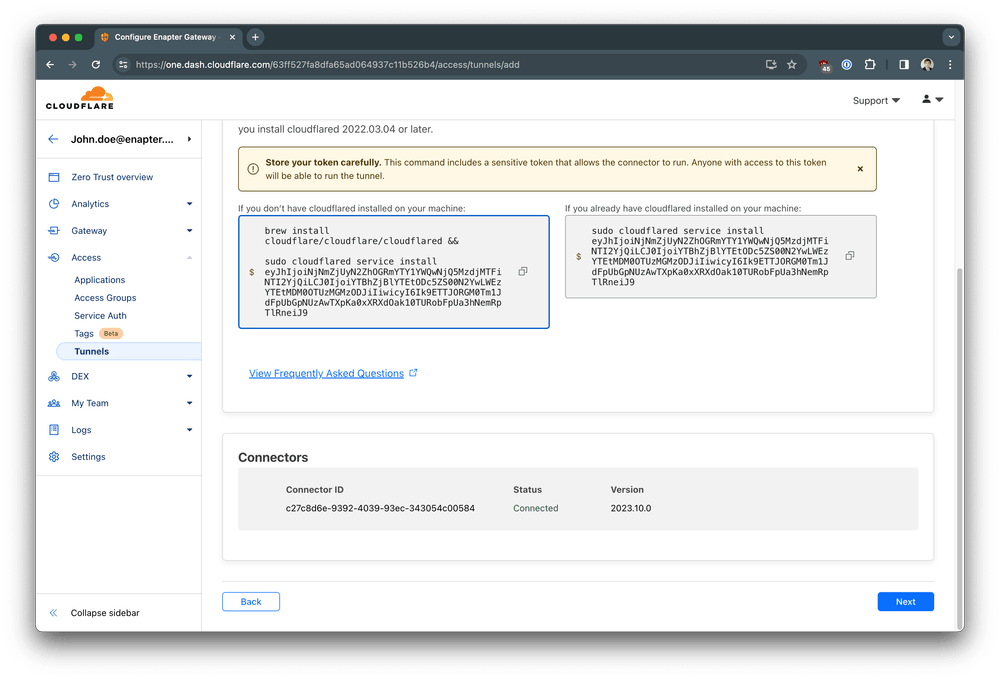This screenshot has width=1000, height=679.
Task: Click the back arrow beside John.doe@enapter
Action: click(53, 139)
